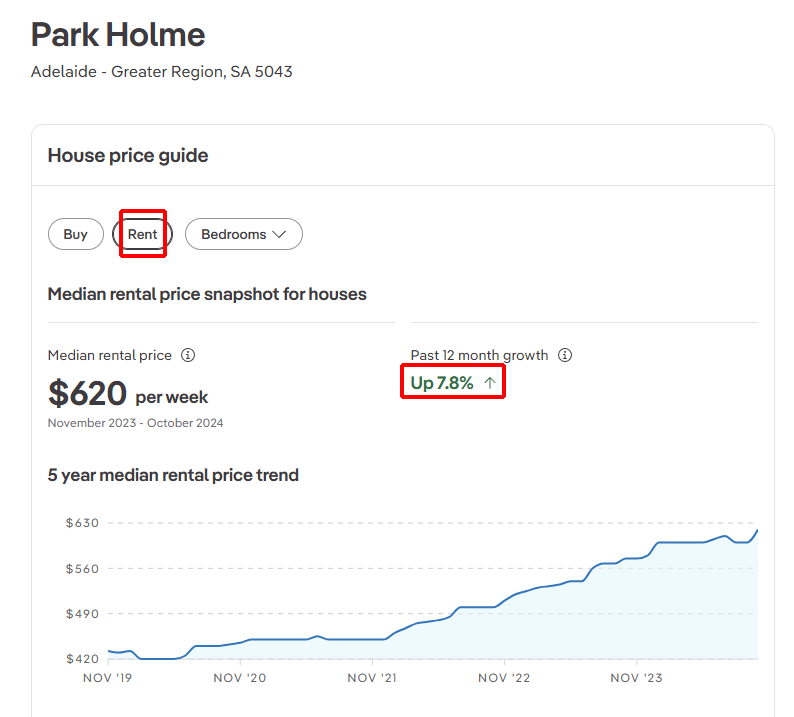Image resolution: width=794 pixels, height=717 pixels.
Task: Click the info icon beside Past 12 month growth
Action: click(565, 355)
